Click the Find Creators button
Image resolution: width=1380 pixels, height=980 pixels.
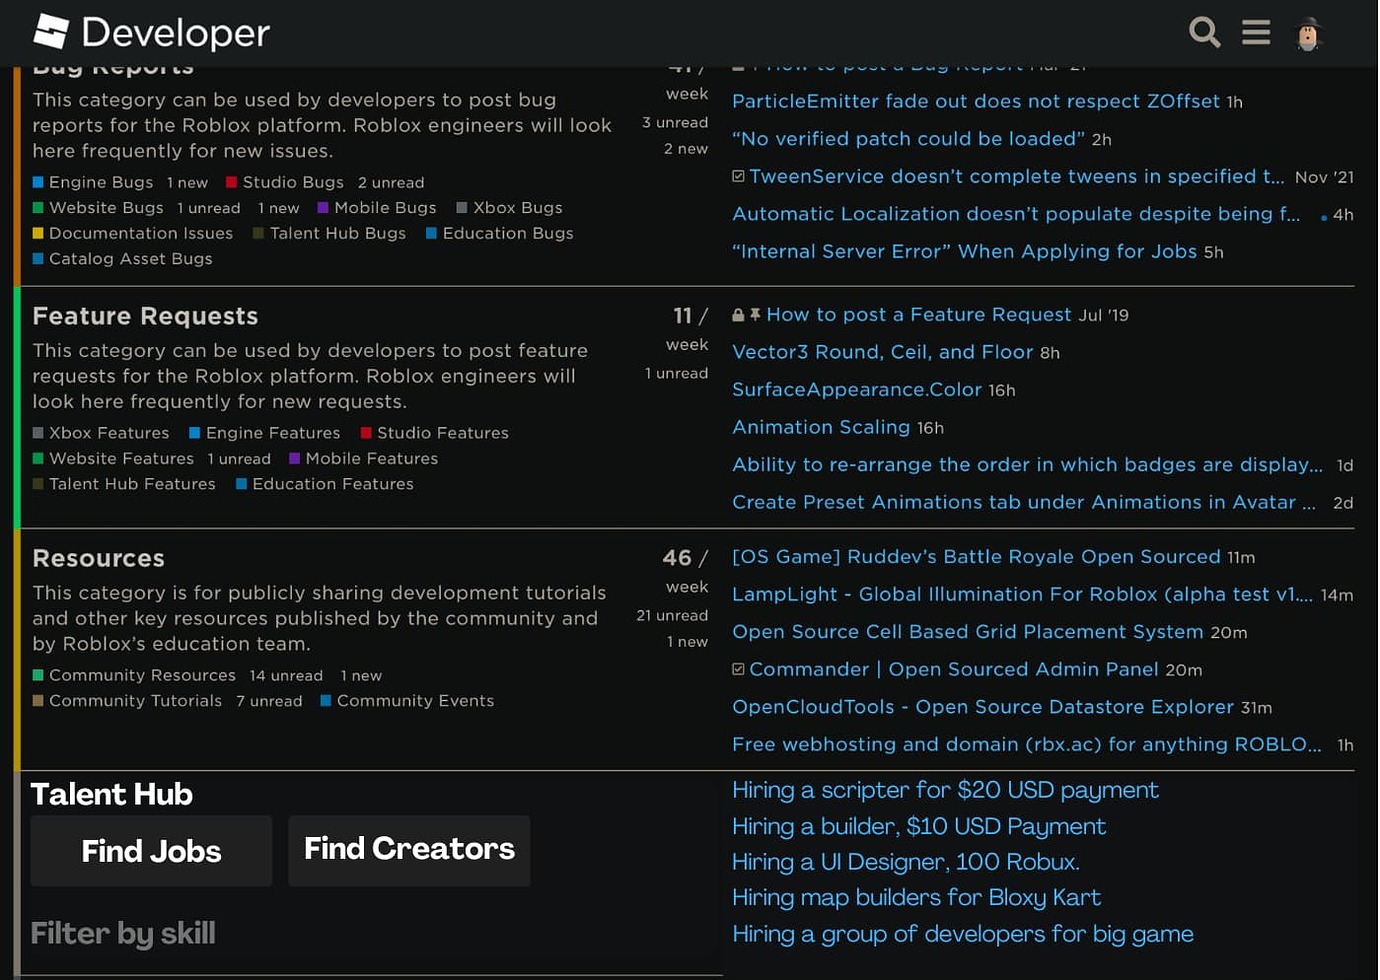point(409,849)
